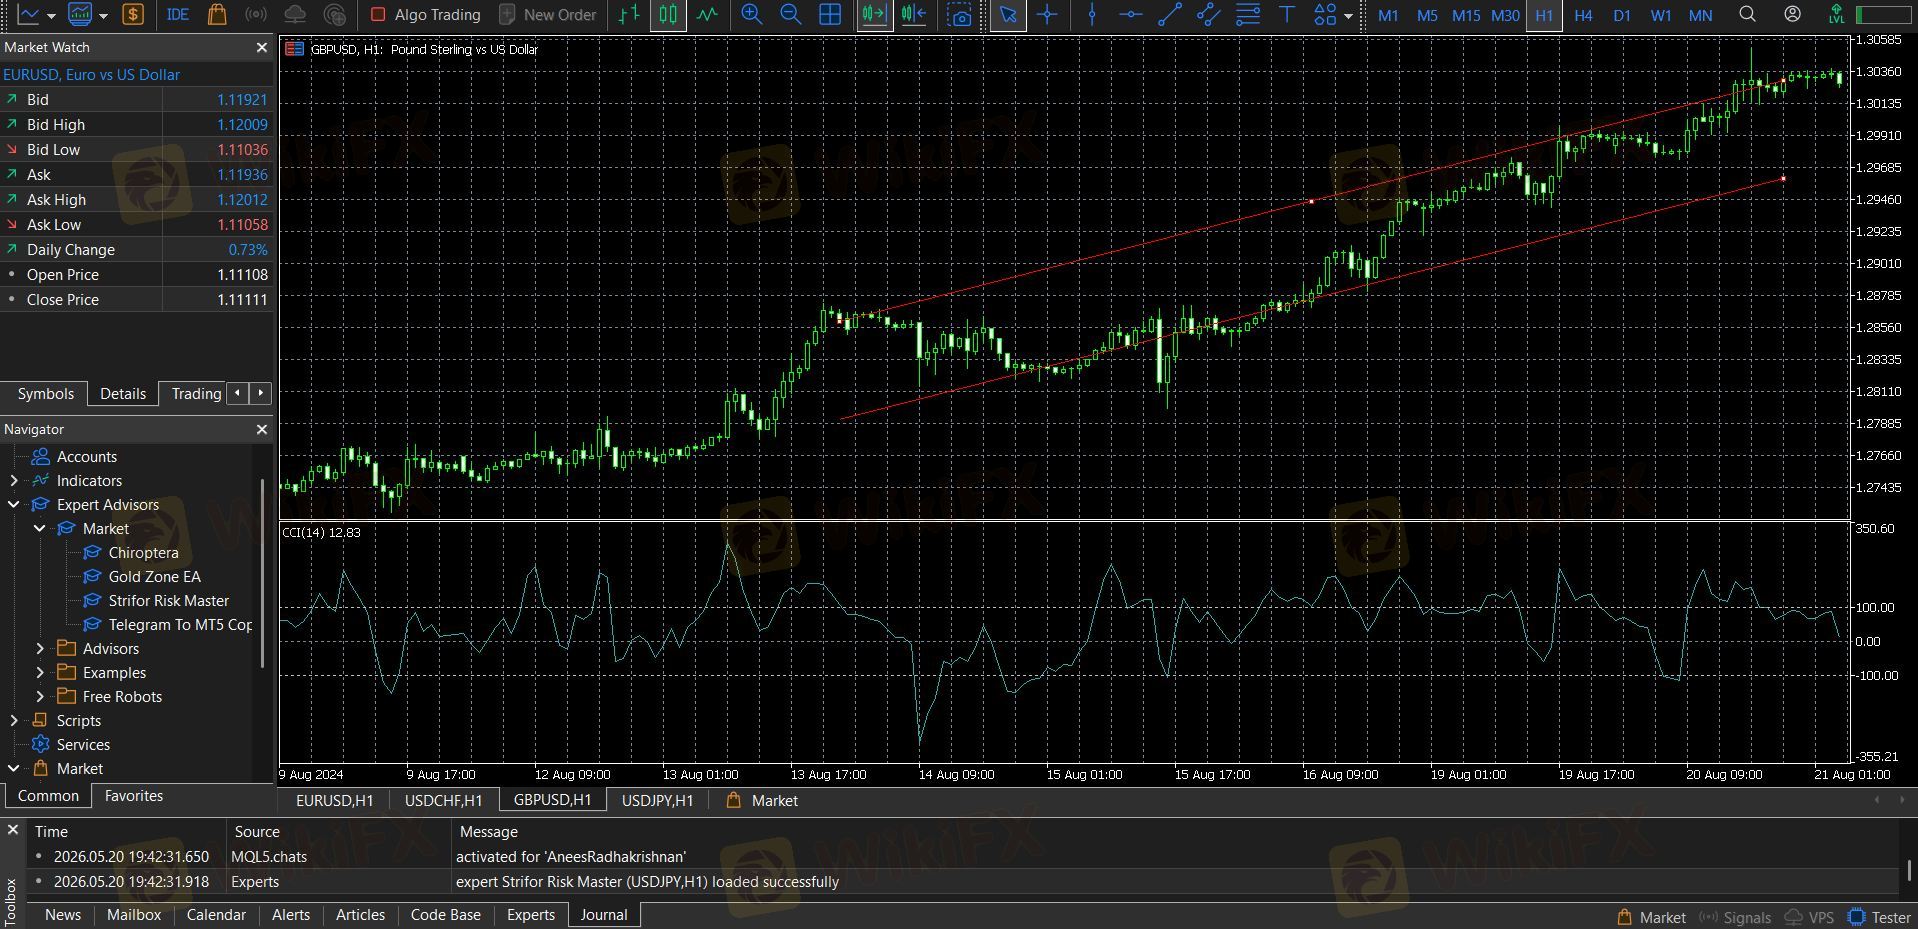Select the text label tool
1918x929 pixels.
pos(1287,15)
